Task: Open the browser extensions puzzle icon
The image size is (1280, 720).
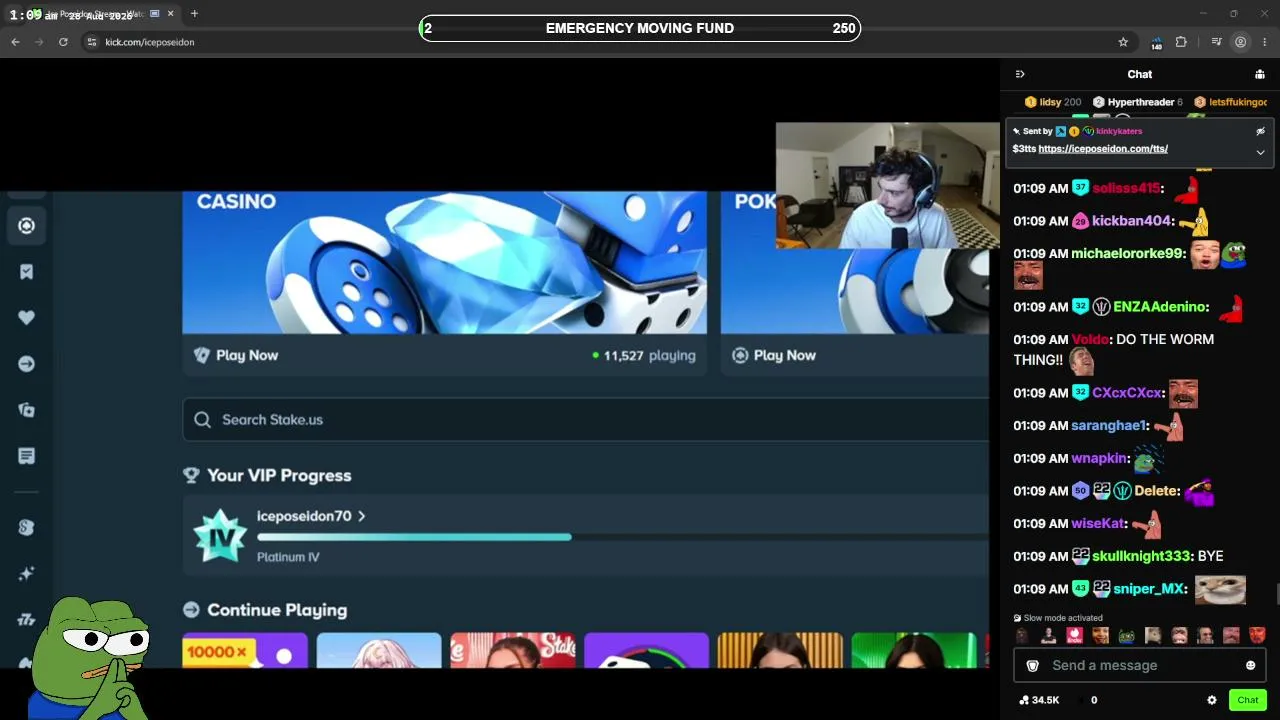Action: pos(1181,42)
